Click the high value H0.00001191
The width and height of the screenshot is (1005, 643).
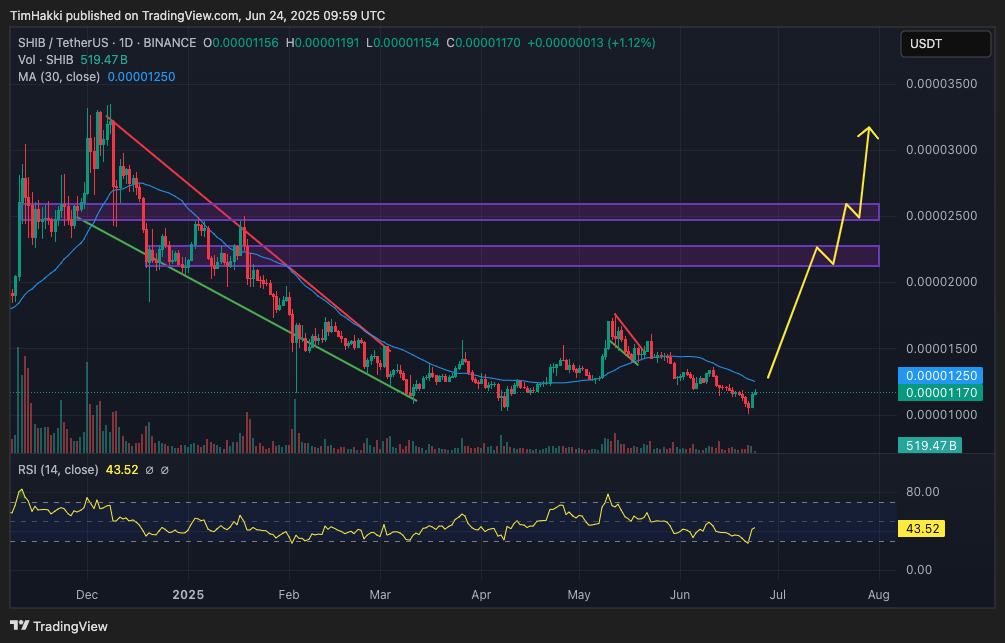click(322, 43)
